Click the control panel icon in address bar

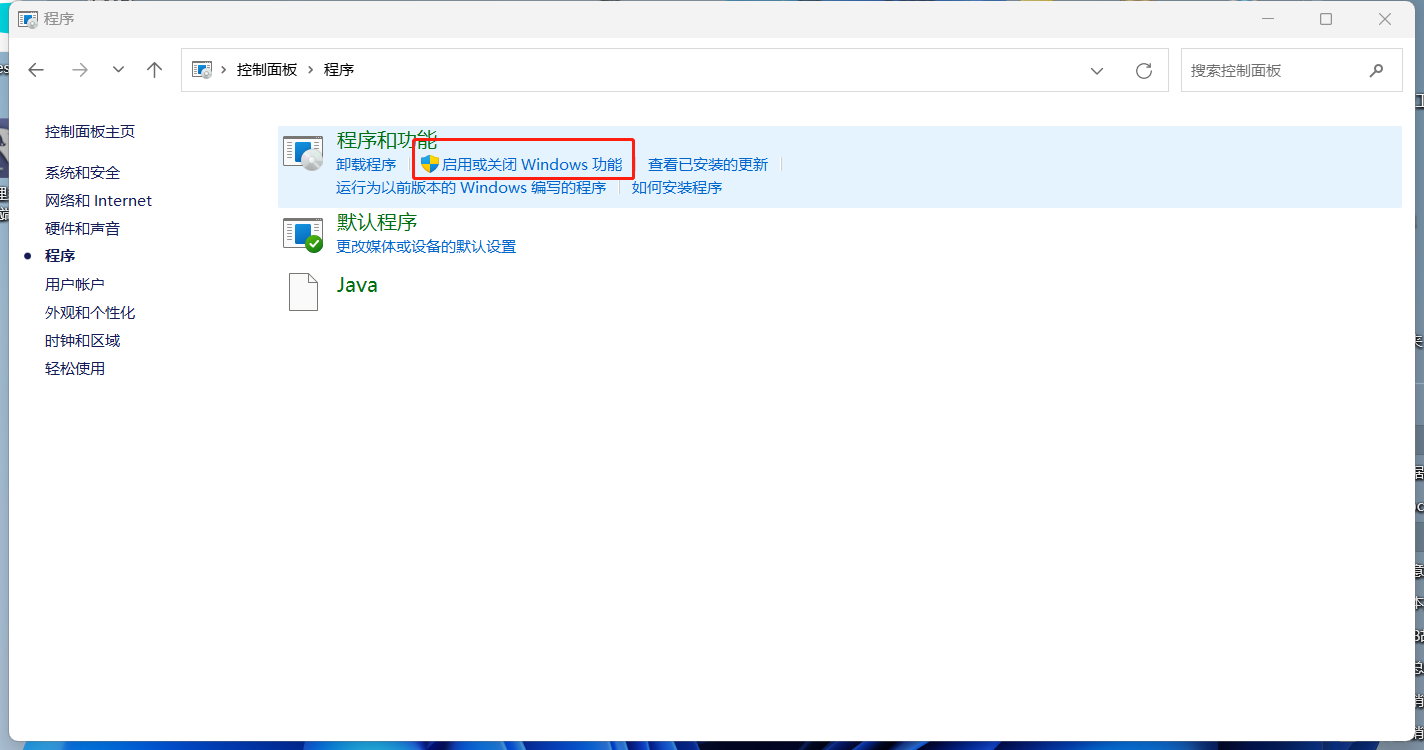click(202, 70)
